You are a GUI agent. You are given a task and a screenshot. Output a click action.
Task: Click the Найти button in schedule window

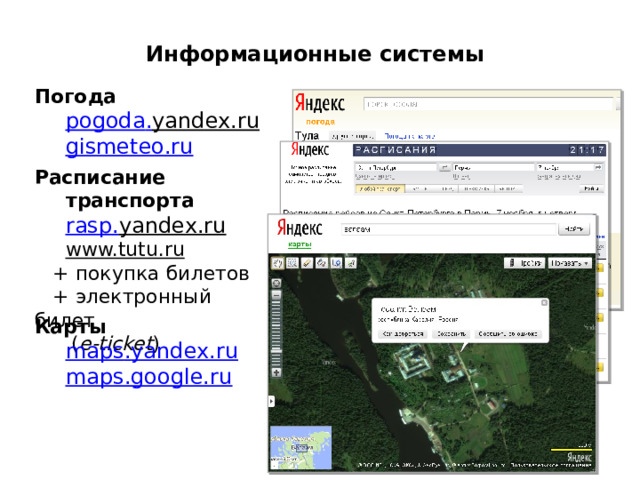click(591, 189)
